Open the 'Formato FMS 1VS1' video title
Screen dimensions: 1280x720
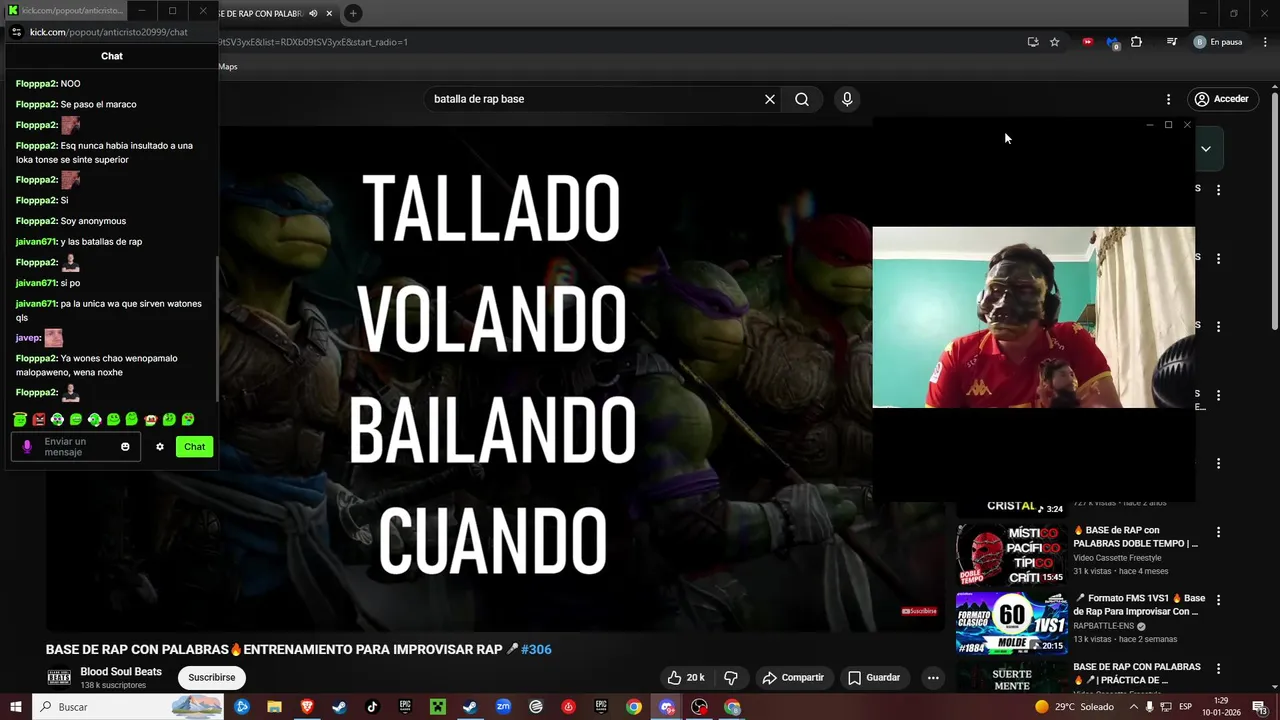(x=1139, y=605)
